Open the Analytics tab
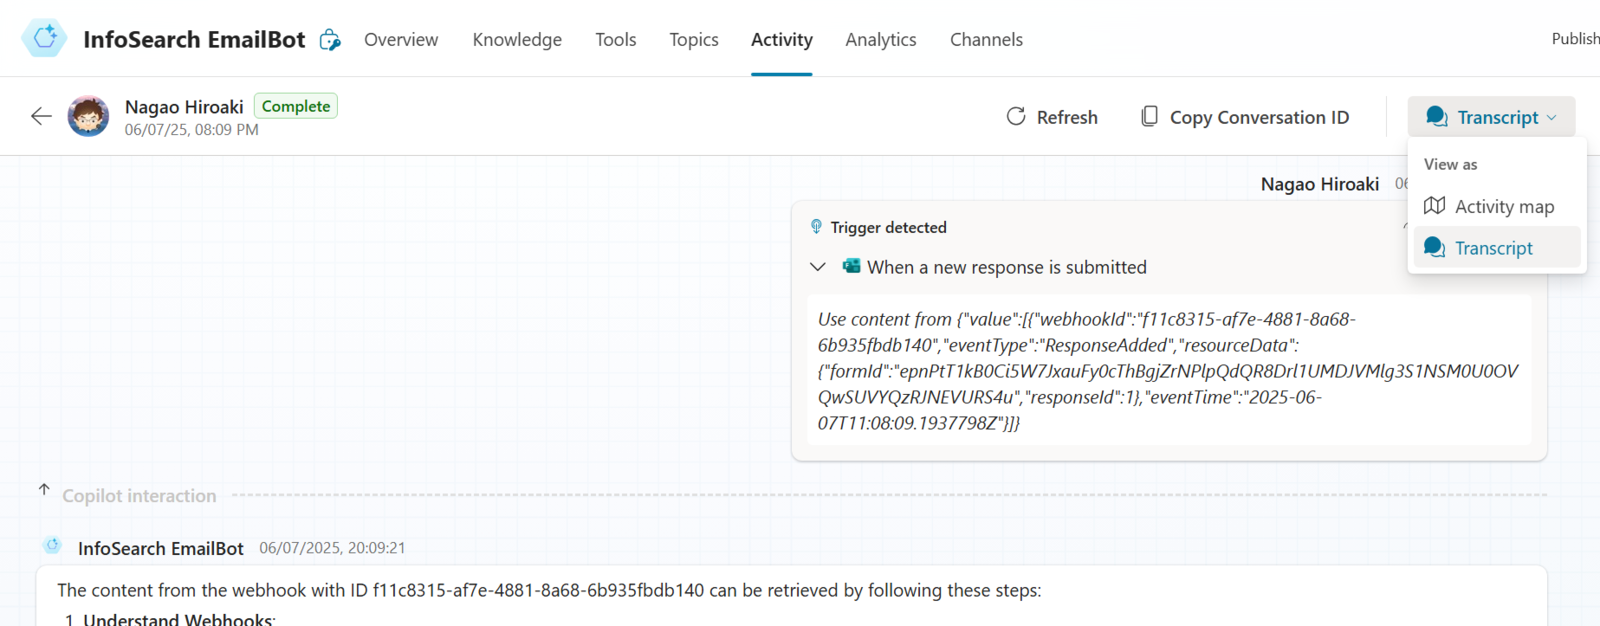 pos(880,40)
